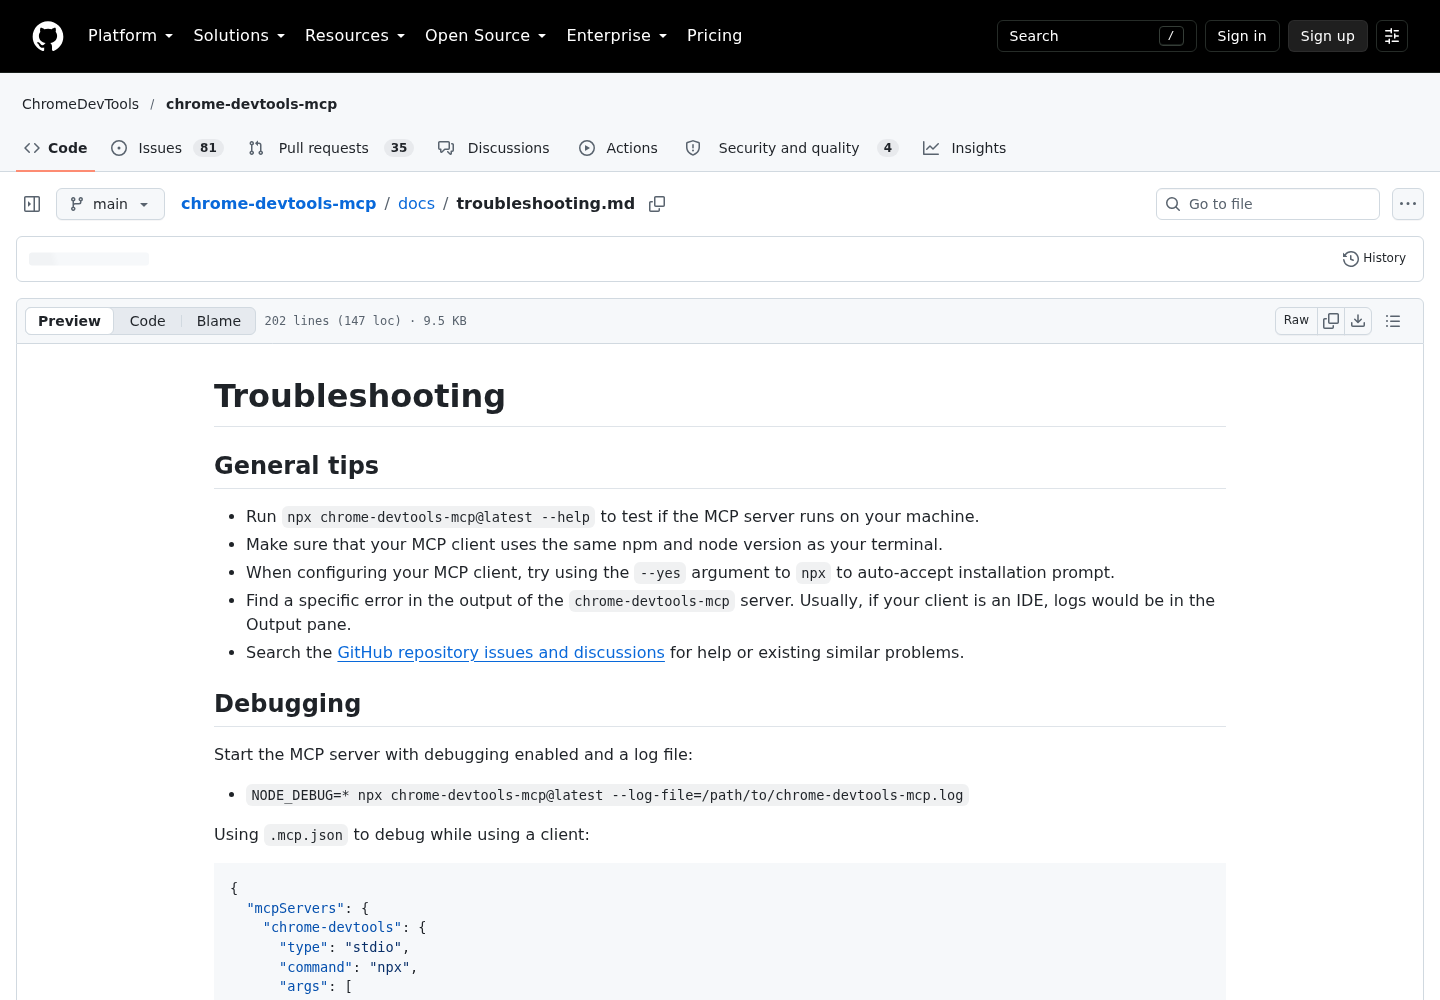Image resolution: width=1440 pixels, height=1000 pixels.
Task: Switch file view to Blame
Action: 219,321
